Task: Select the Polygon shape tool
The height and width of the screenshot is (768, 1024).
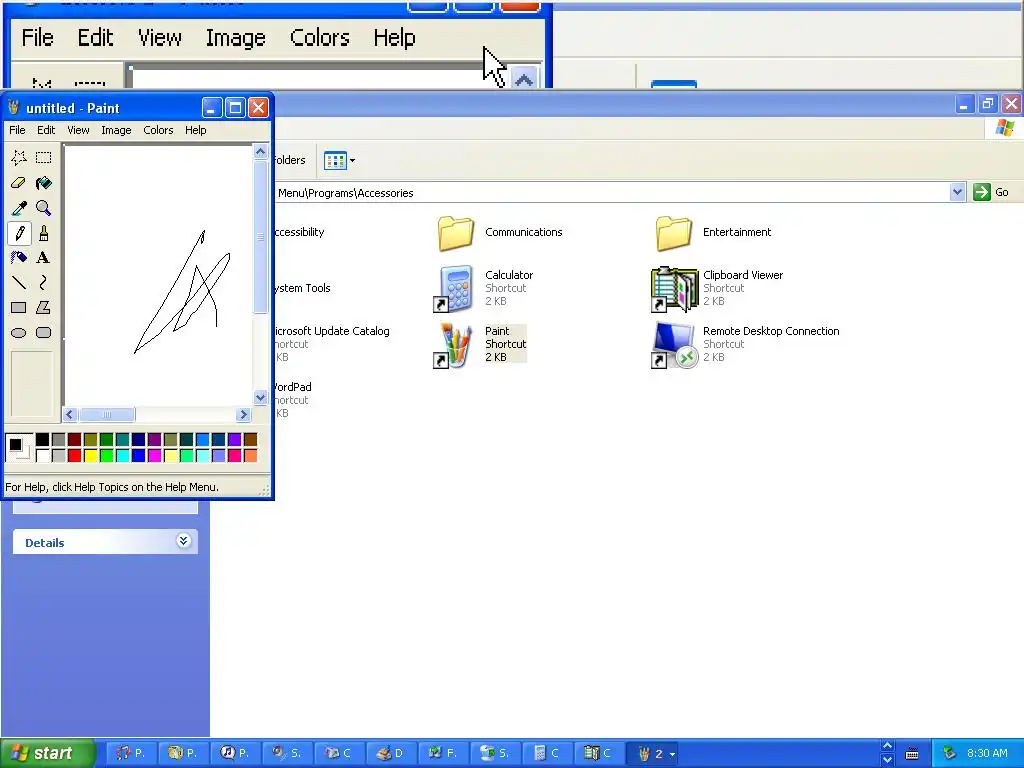Action: point(44,308)
